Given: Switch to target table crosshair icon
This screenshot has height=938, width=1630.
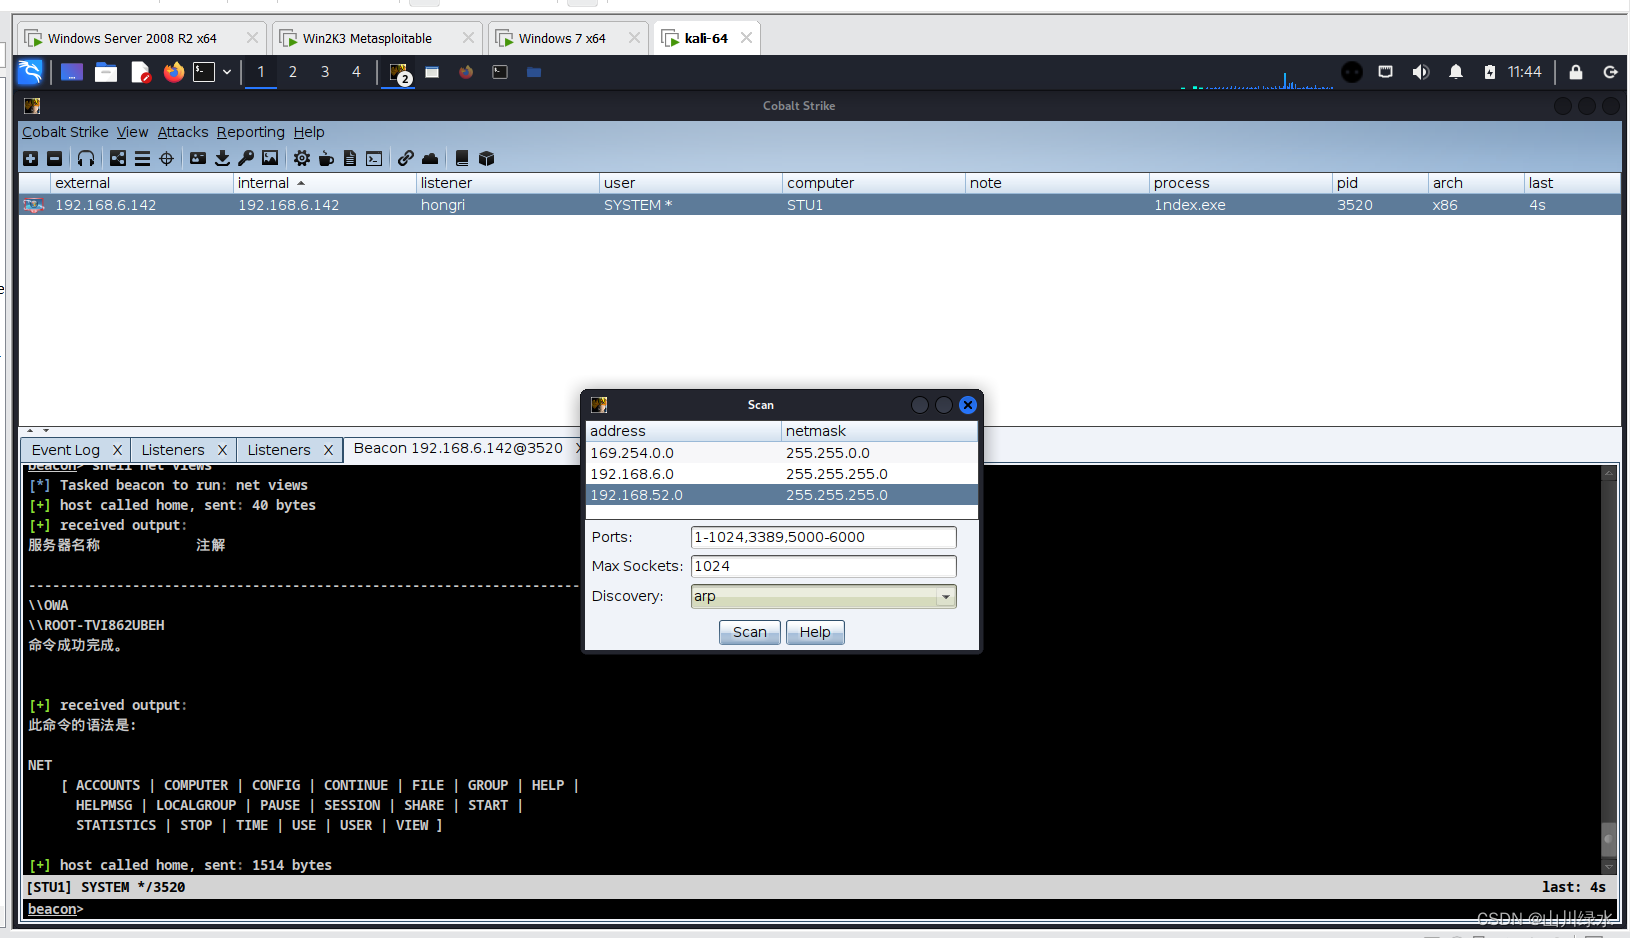Looking at the screenshot, I should [166, 158].
